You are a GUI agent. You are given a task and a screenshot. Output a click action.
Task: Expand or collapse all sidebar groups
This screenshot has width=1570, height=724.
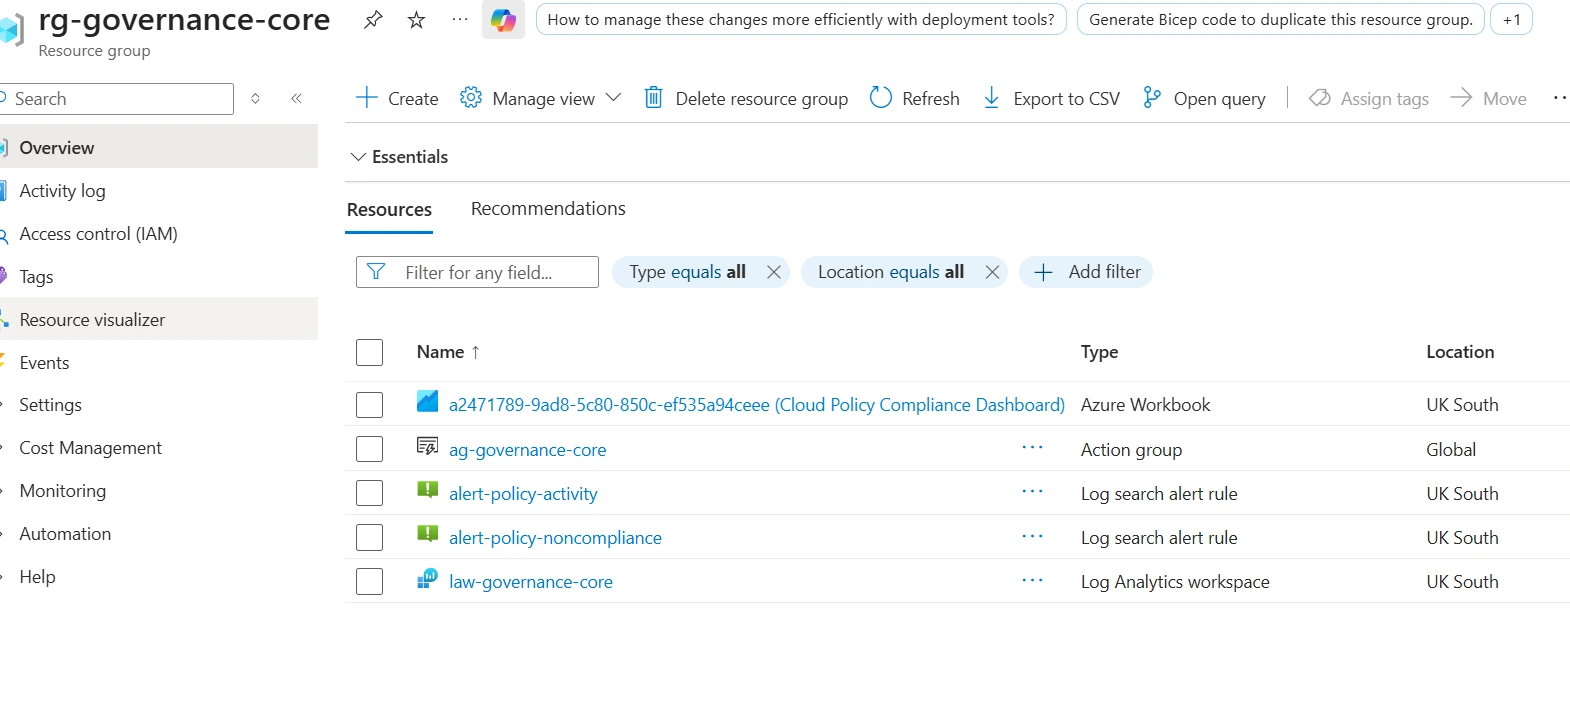point(255,98)
